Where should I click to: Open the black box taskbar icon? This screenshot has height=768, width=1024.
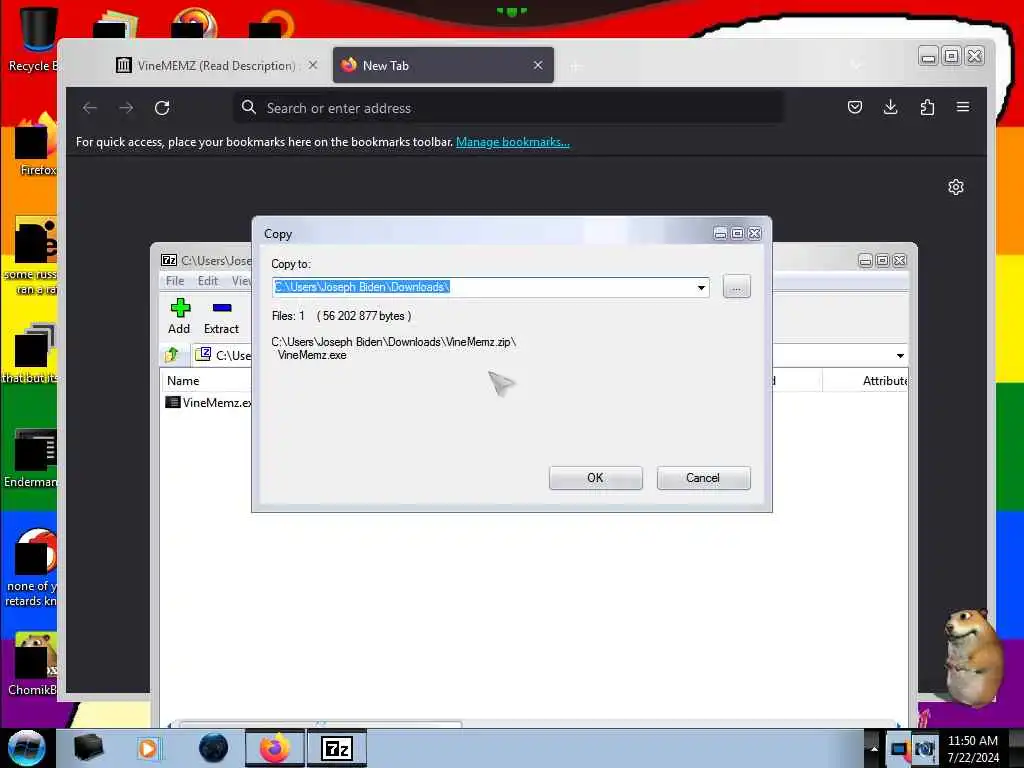(88, 748)
